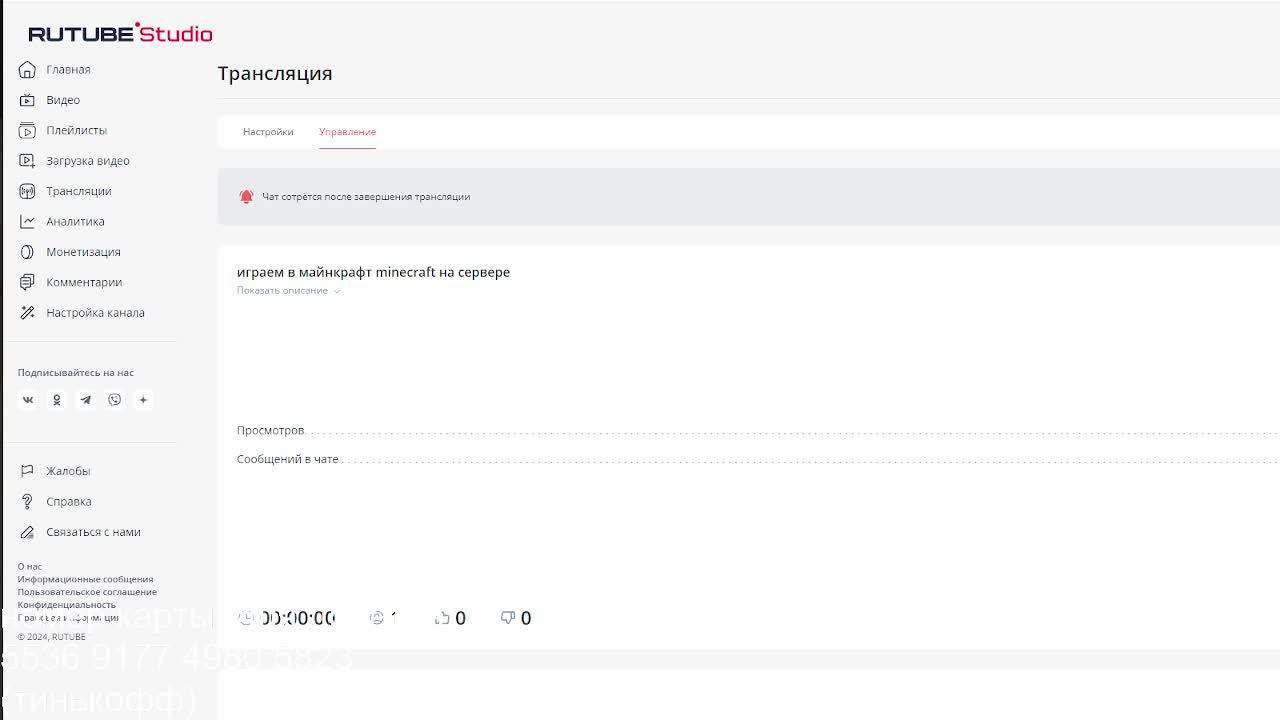Click the Загрузка видео upload icon
The height and width of the screenshot is (720, 1280).
pos(27,161)
